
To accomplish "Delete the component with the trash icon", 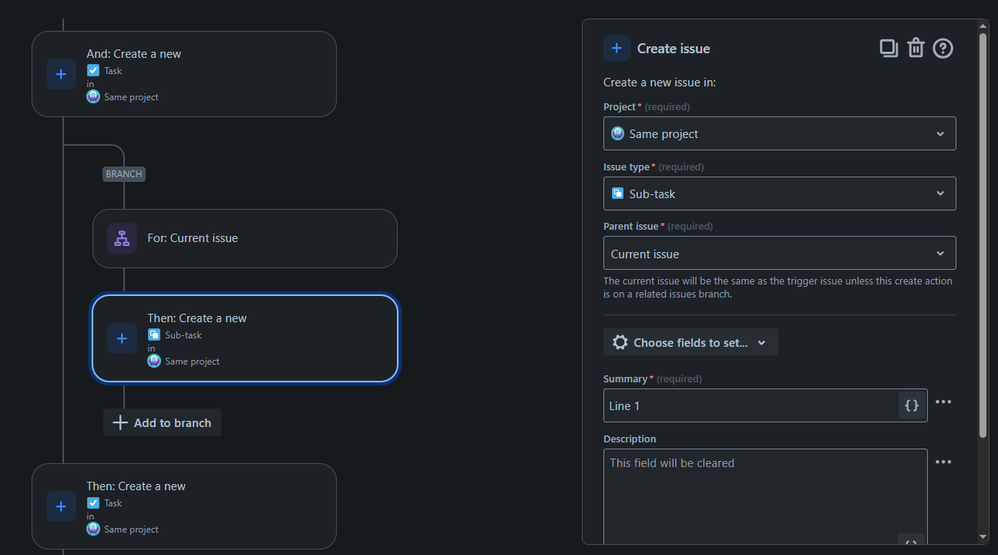I will point(915,48).
